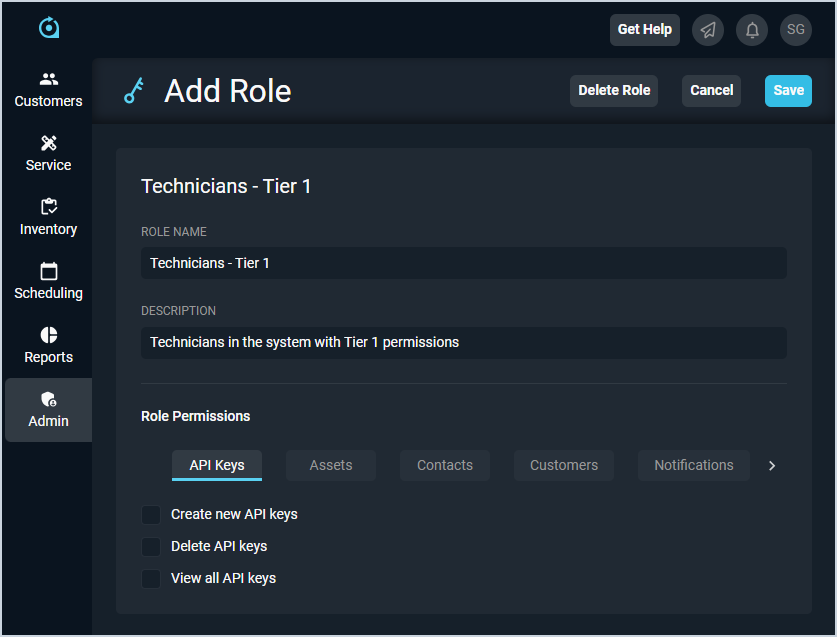The width and height of the screenshot is (837, 637).
Task: Open Reports section in sidebar
Action: [x=48, y=345]
